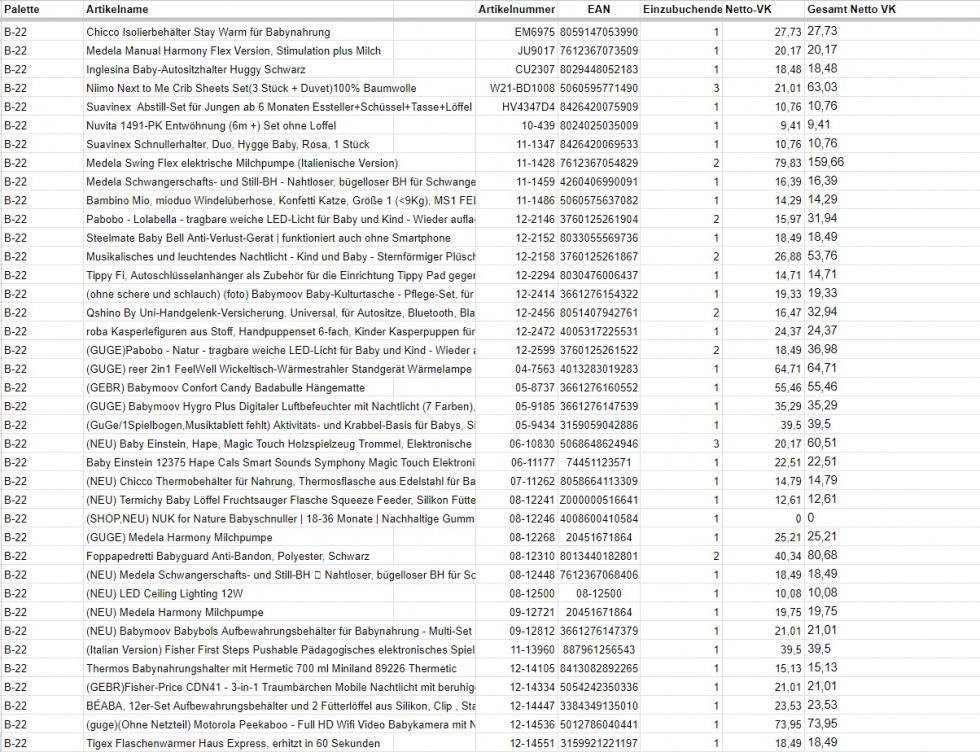Click Qshino By Uni-Handgelenk-Versicherung cell

[281, 313]
